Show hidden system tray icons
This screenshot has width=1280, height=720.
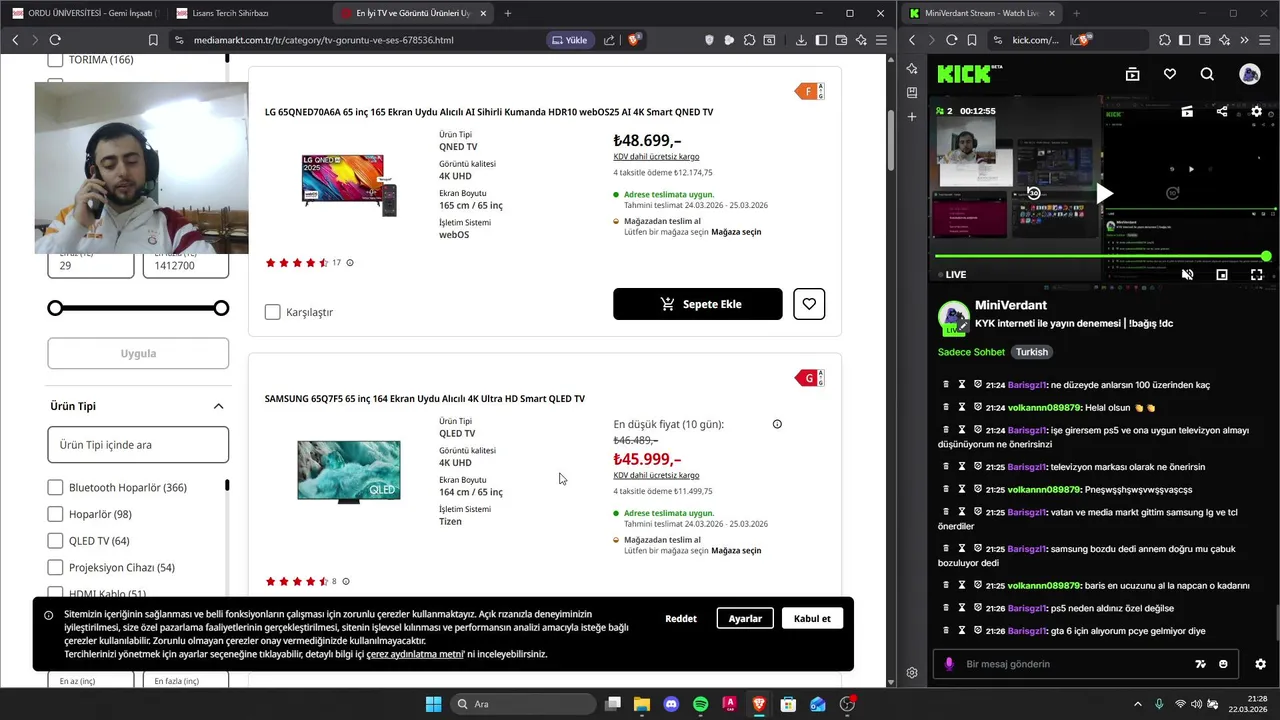click(x=1137, y=704)
